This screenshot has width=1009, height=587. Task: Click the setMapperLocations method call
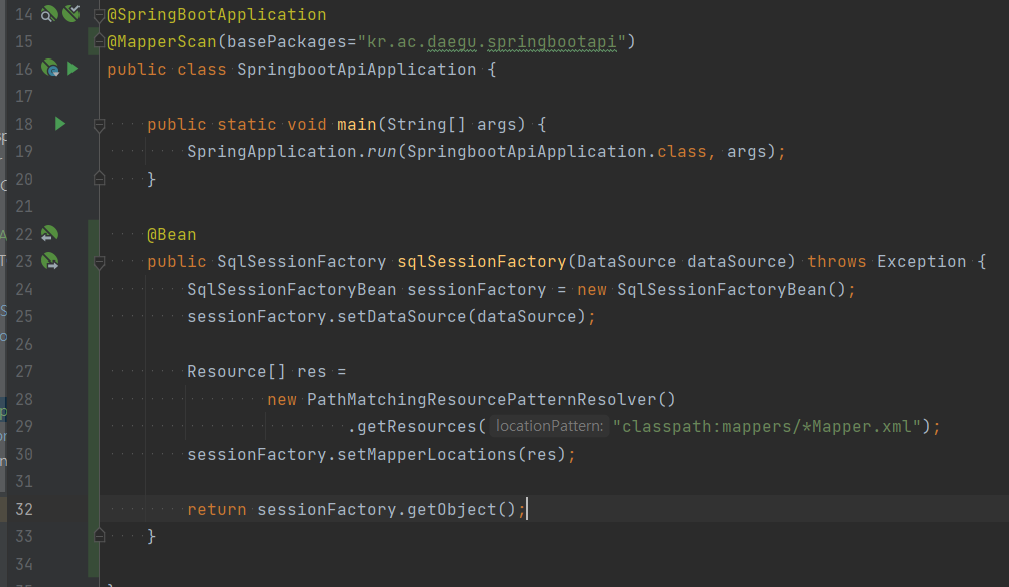click(x=427, y=454)
